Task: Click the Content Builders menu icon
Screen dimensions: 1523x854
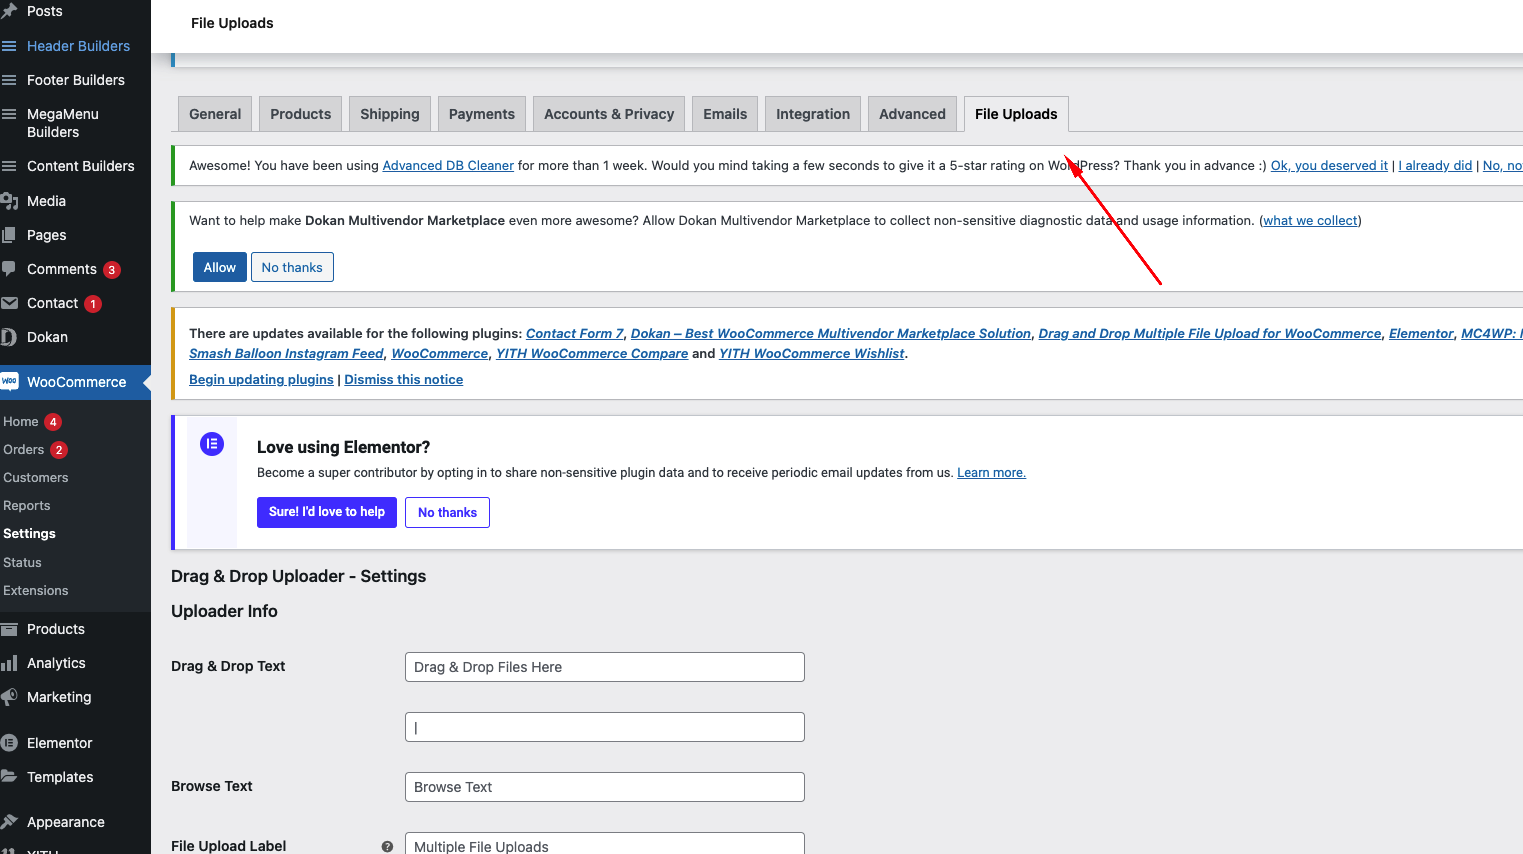Action: [9, 166]
